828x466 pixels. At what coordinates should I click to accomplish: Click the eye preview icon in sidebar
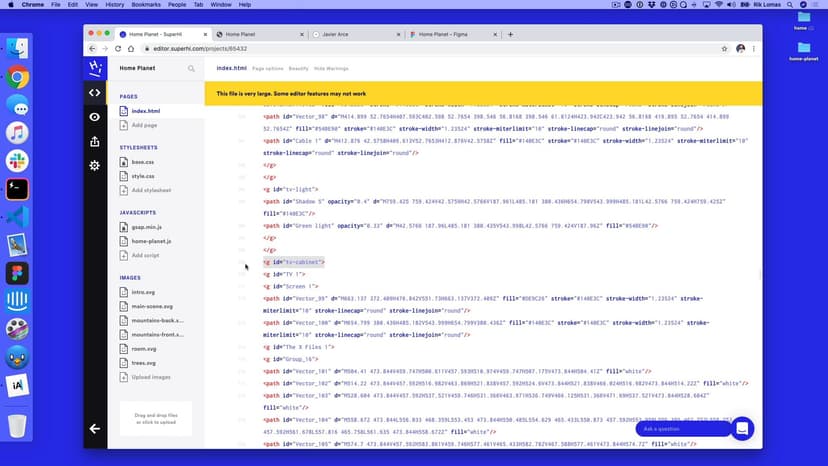tap(94, 117)
